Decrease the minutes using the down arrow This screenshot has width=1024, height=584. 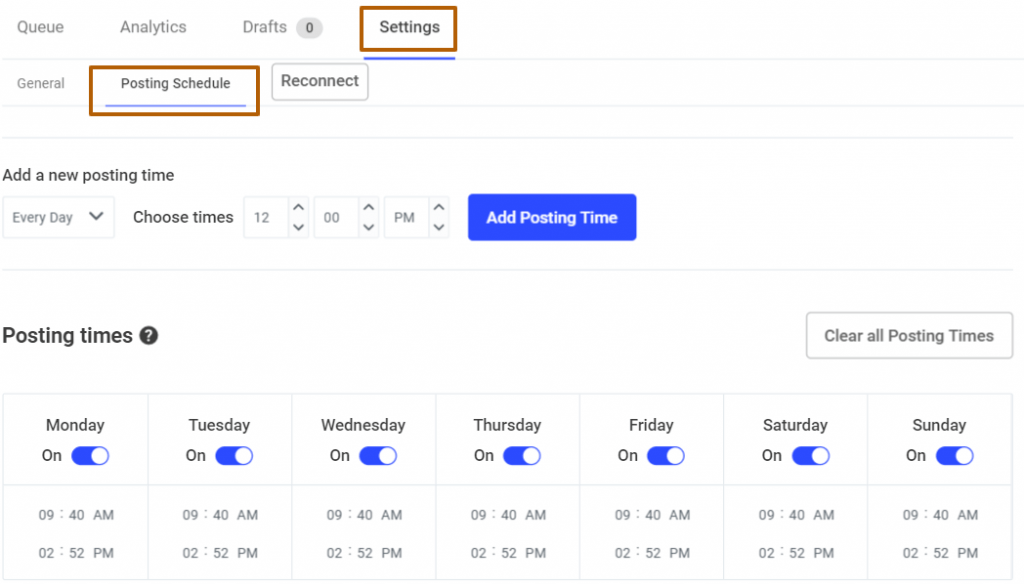[369, 227]
